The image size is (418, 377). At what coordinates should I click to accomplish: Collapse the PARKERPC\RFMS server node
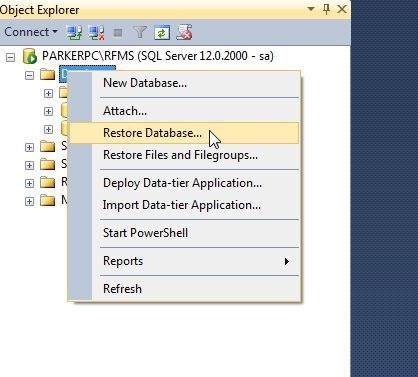(x=10, y=57)
